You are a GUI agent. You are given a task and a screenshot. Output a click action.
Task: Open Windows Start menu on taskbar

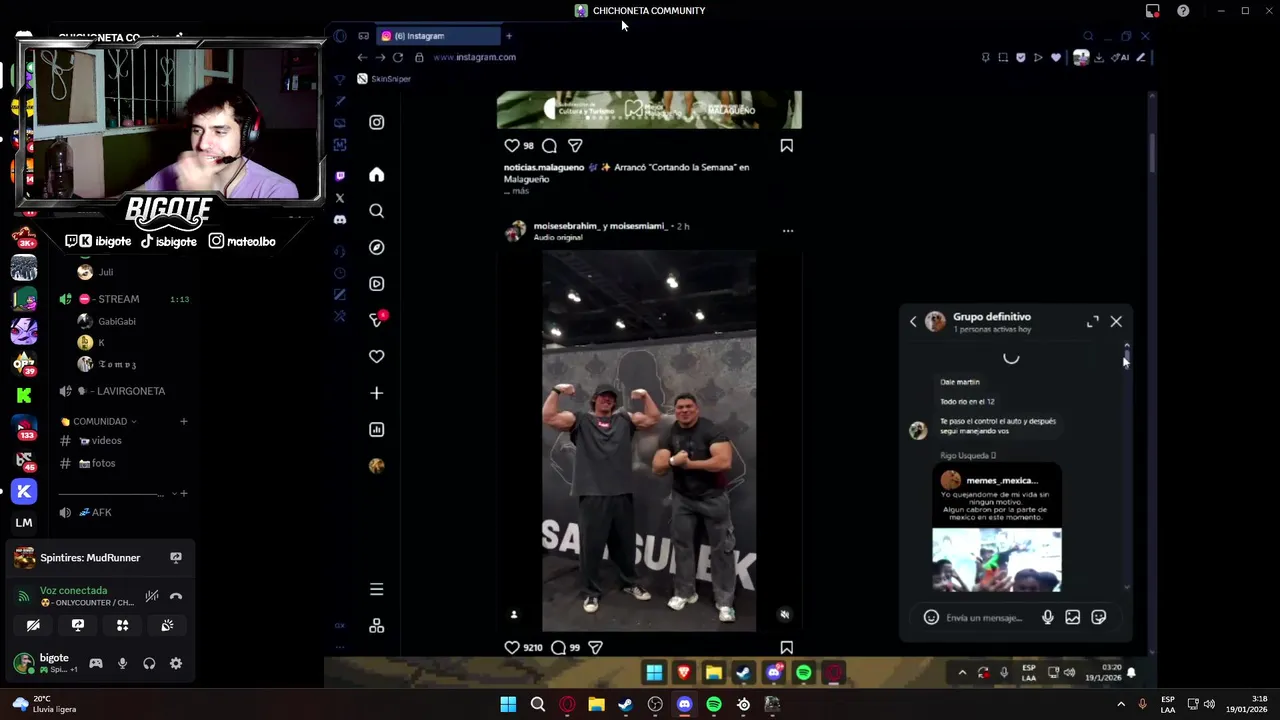point(508,704)
